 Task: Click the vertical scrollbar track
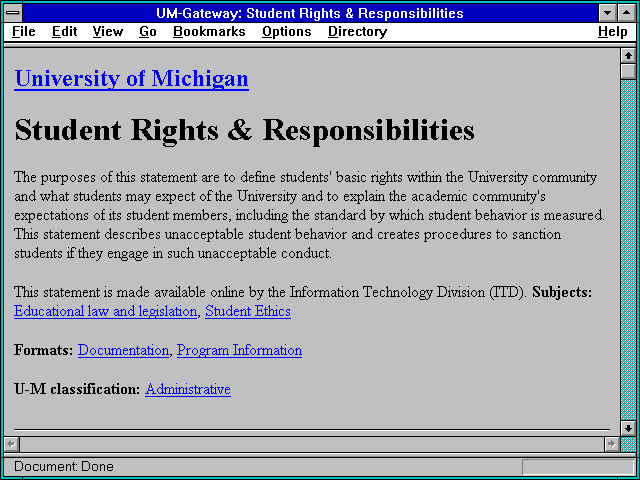tap(629, 250)
